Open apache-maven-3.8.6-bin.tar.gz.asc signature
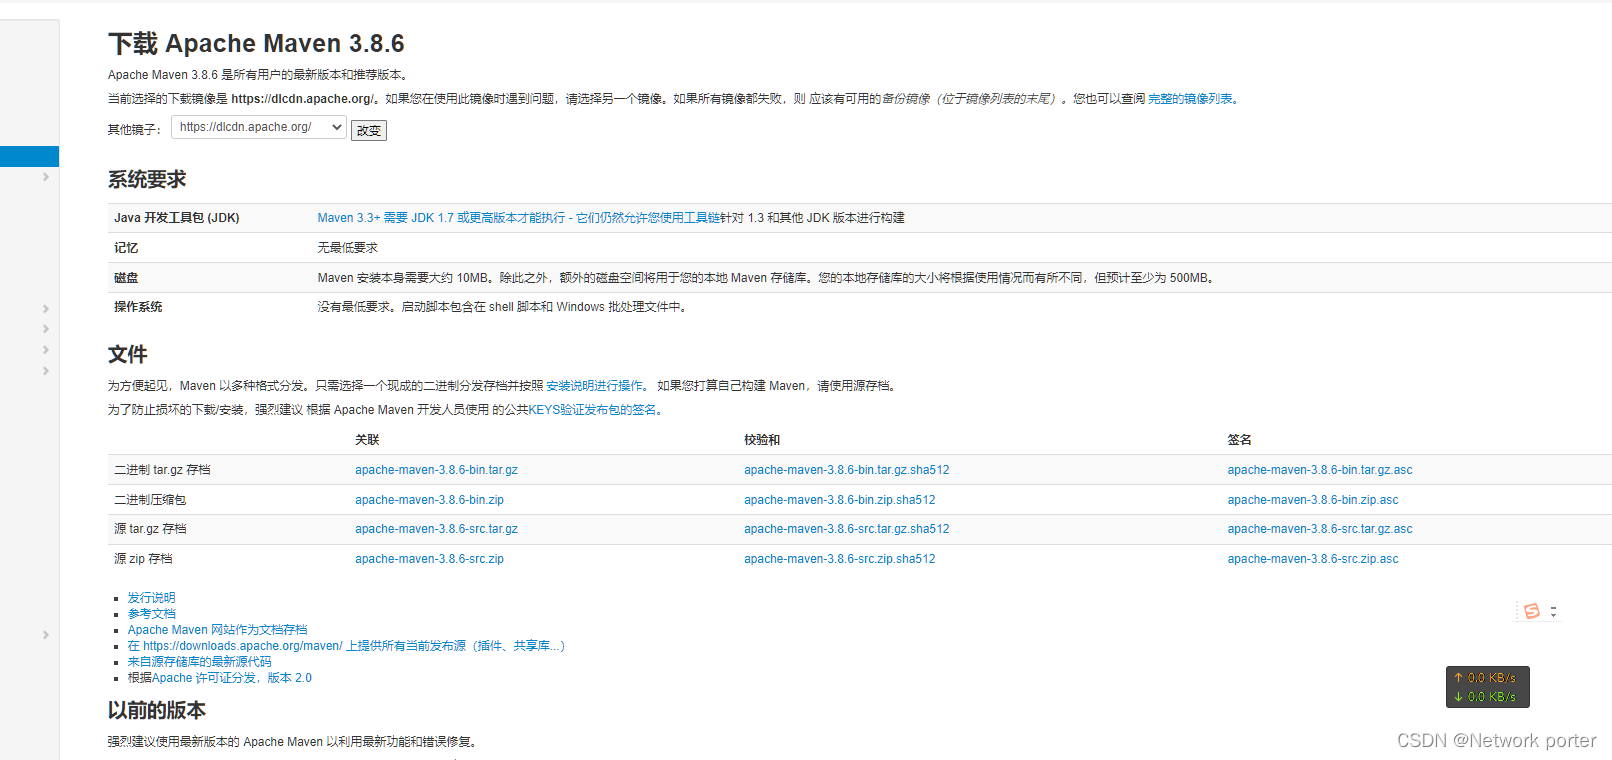Viewport: 1612px width, 760px height. (1320, 470)
